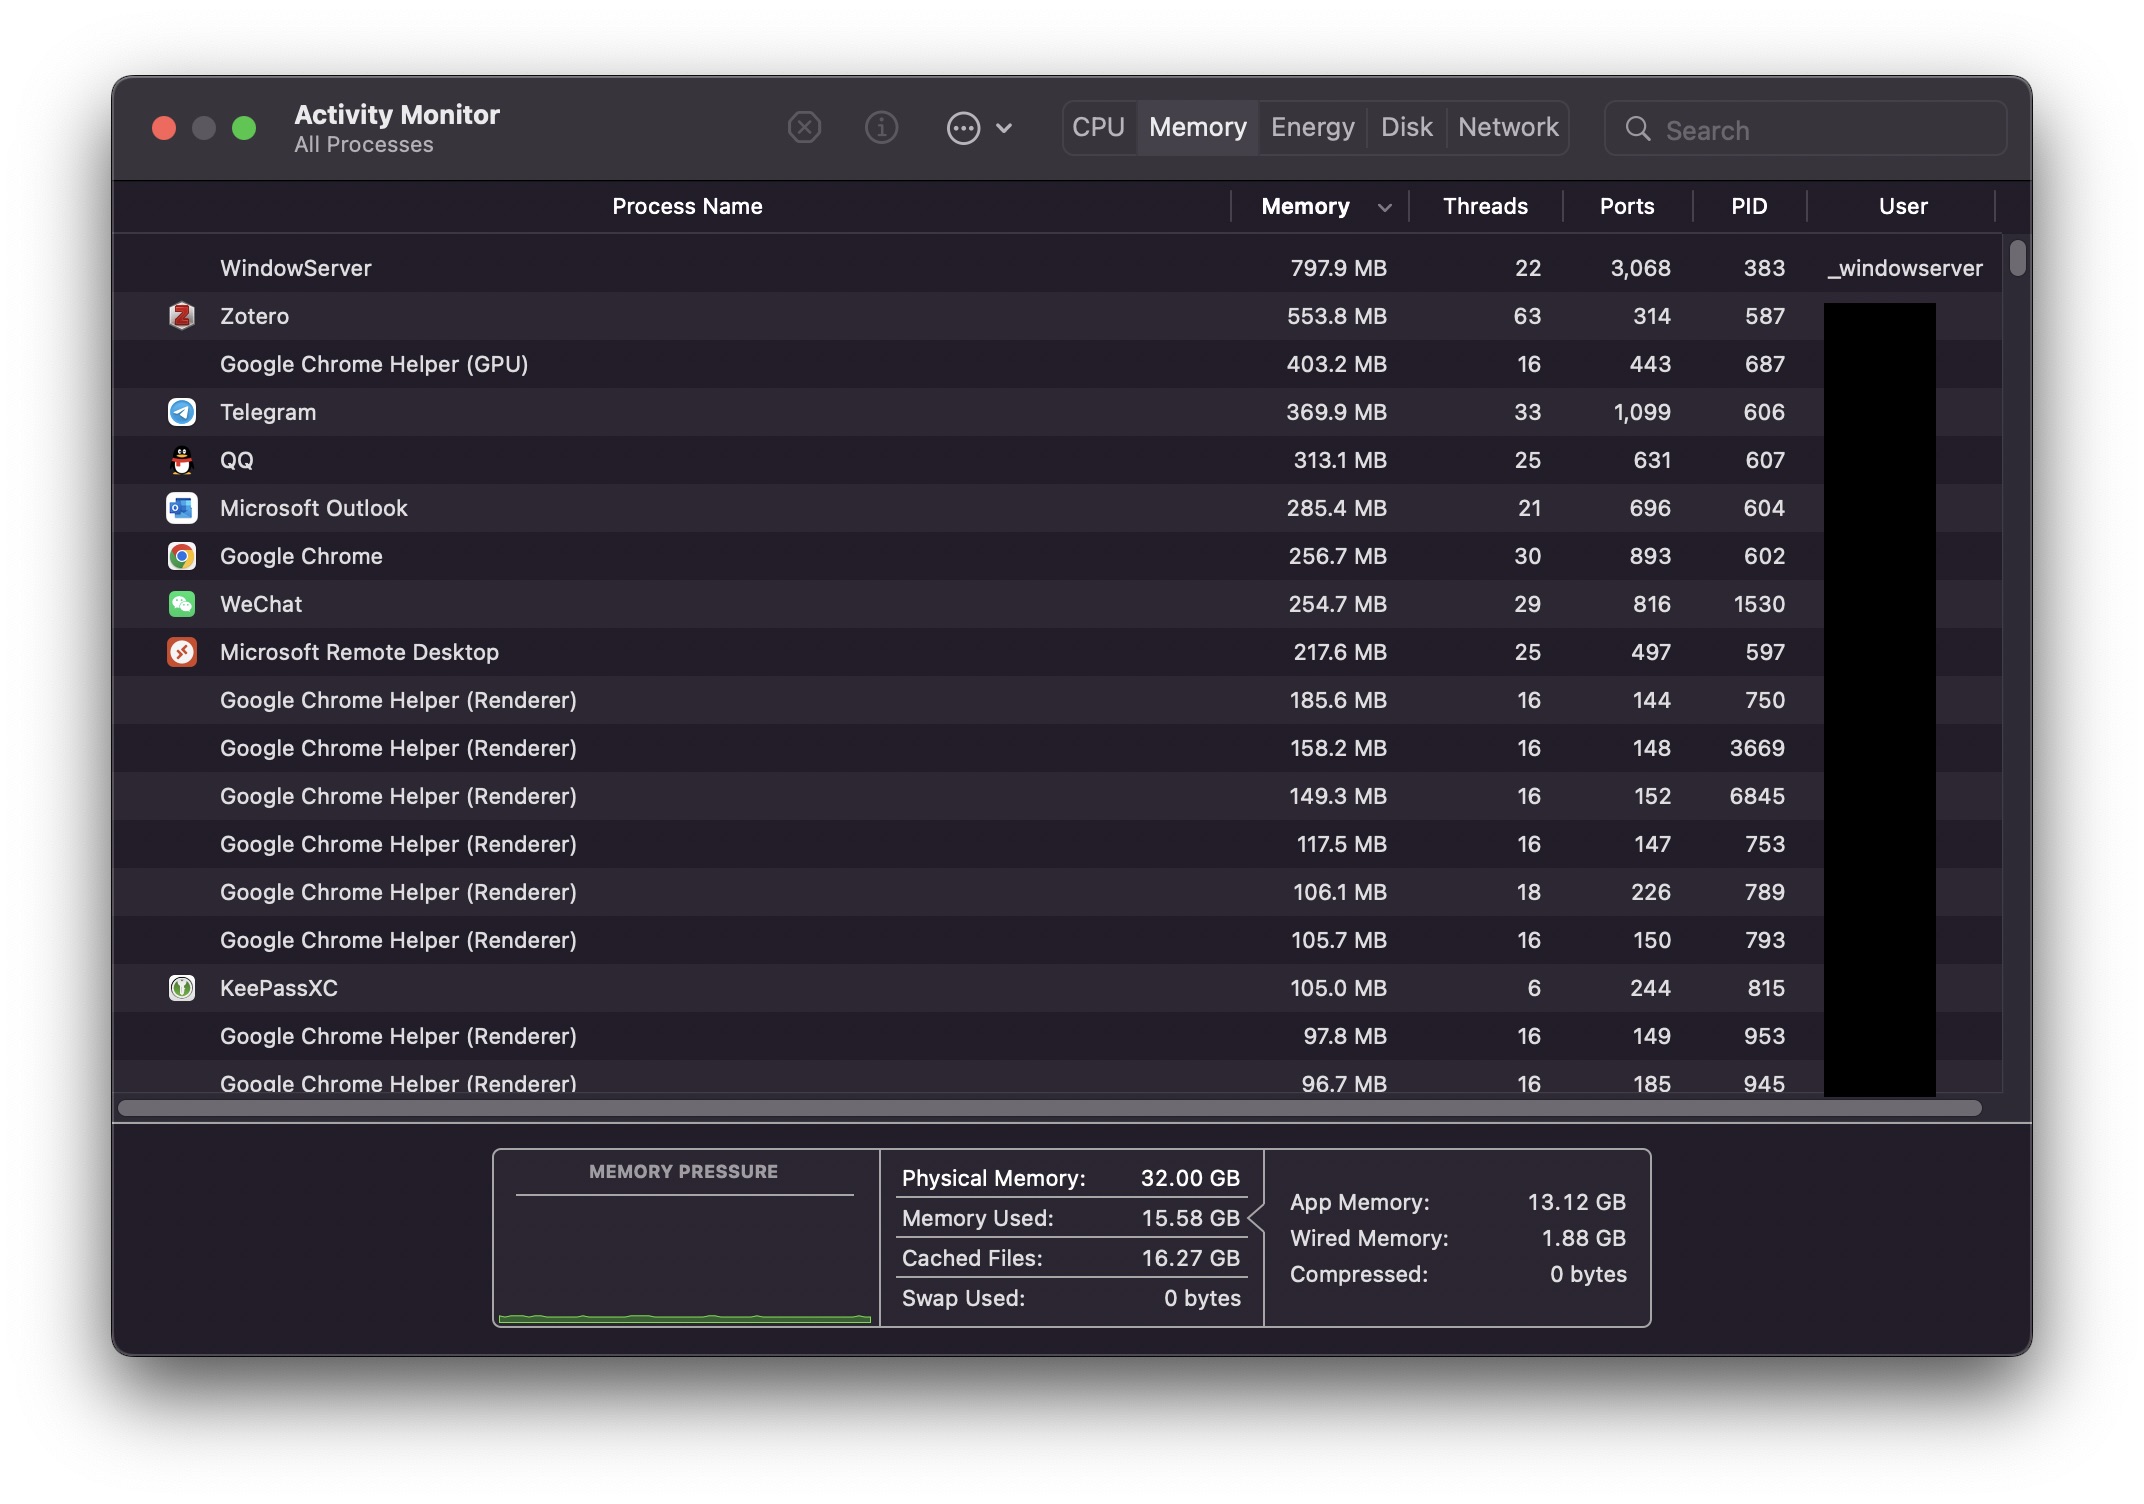Click the QQ penguin icon

[181, 460]
